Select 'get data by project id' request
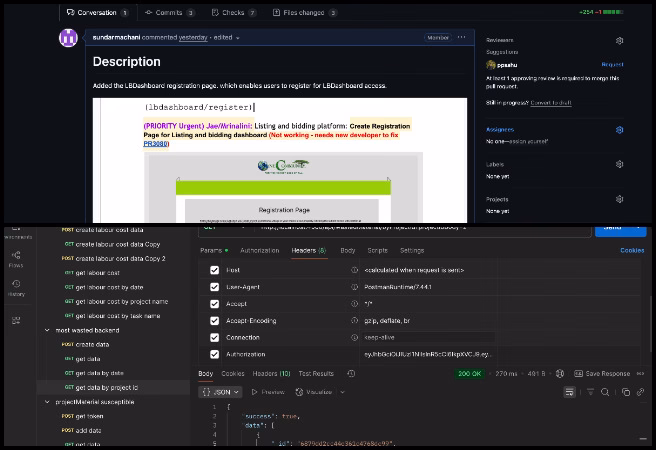The image size is (656, 450). click(113, 388)
